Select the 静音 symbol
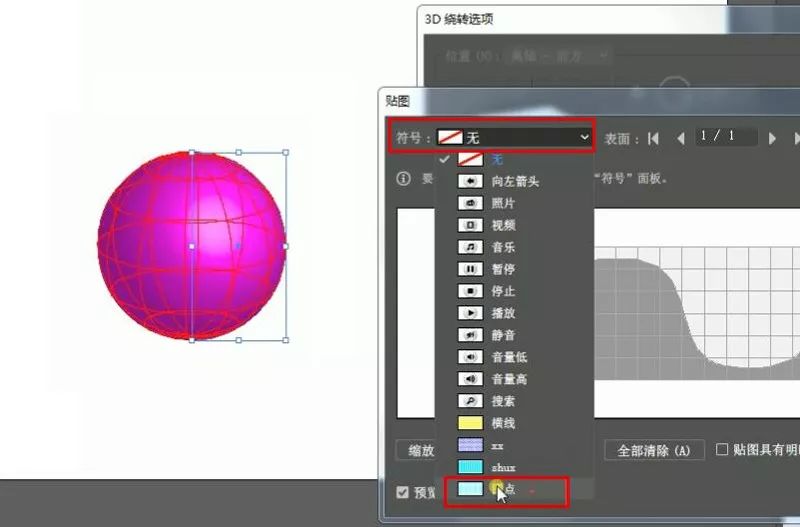This screenshot has height=527, width=800. [x=503, y=335]
